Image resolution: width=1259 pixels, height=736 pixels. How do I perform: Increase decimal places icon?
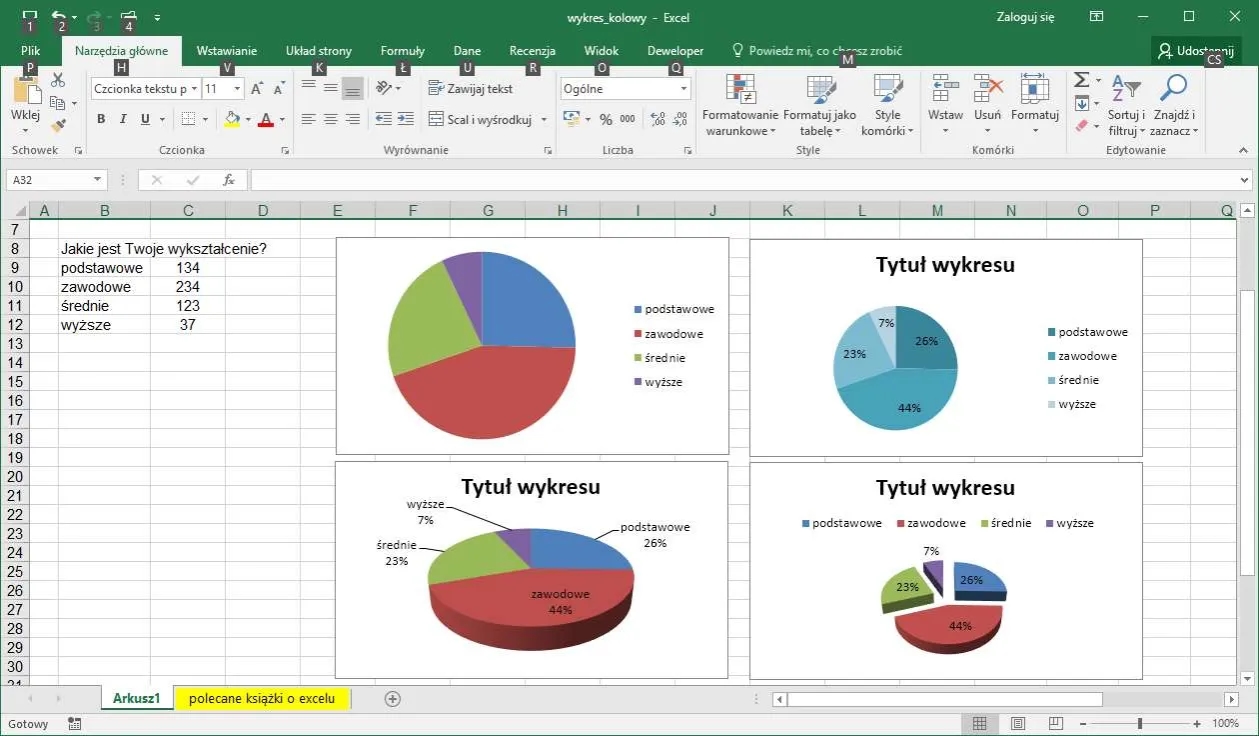tap(657, 118)
